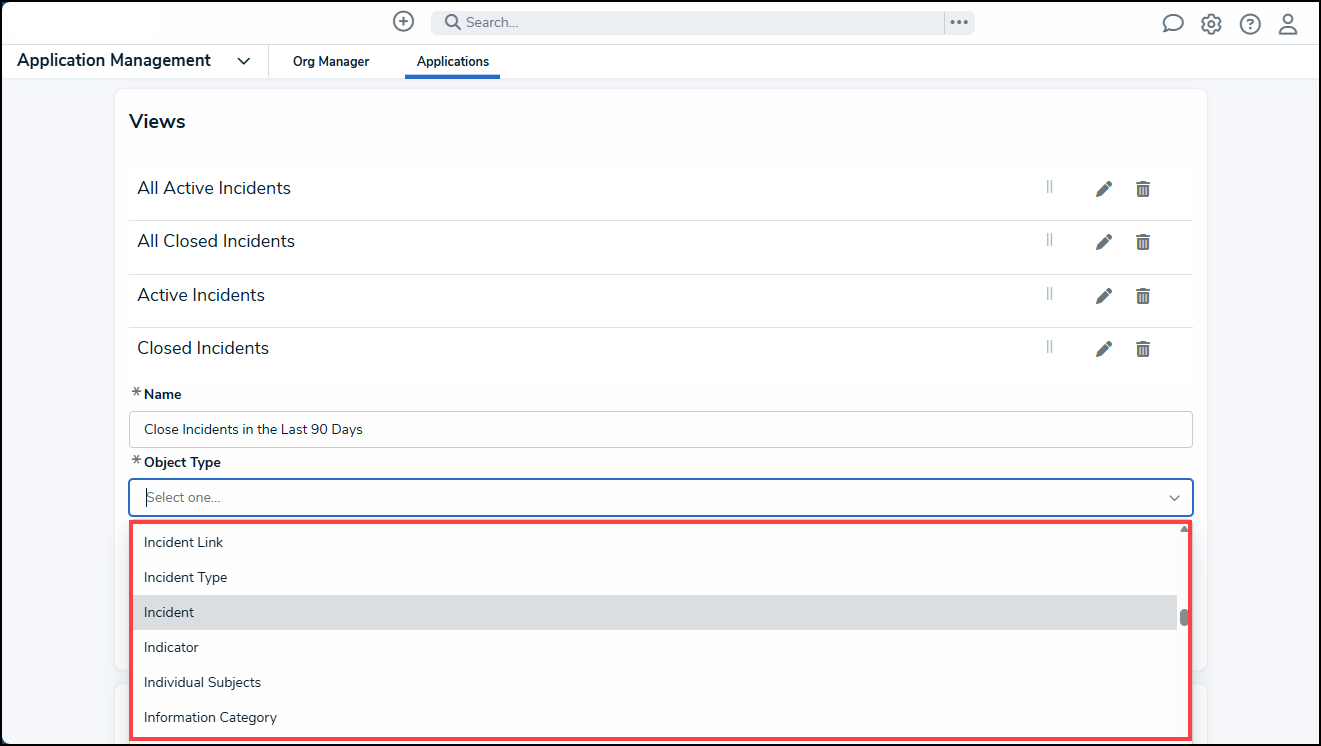Delete the All Closed Incidents view
Viewport: 1321px width, 746px height.
[1143, 242]
